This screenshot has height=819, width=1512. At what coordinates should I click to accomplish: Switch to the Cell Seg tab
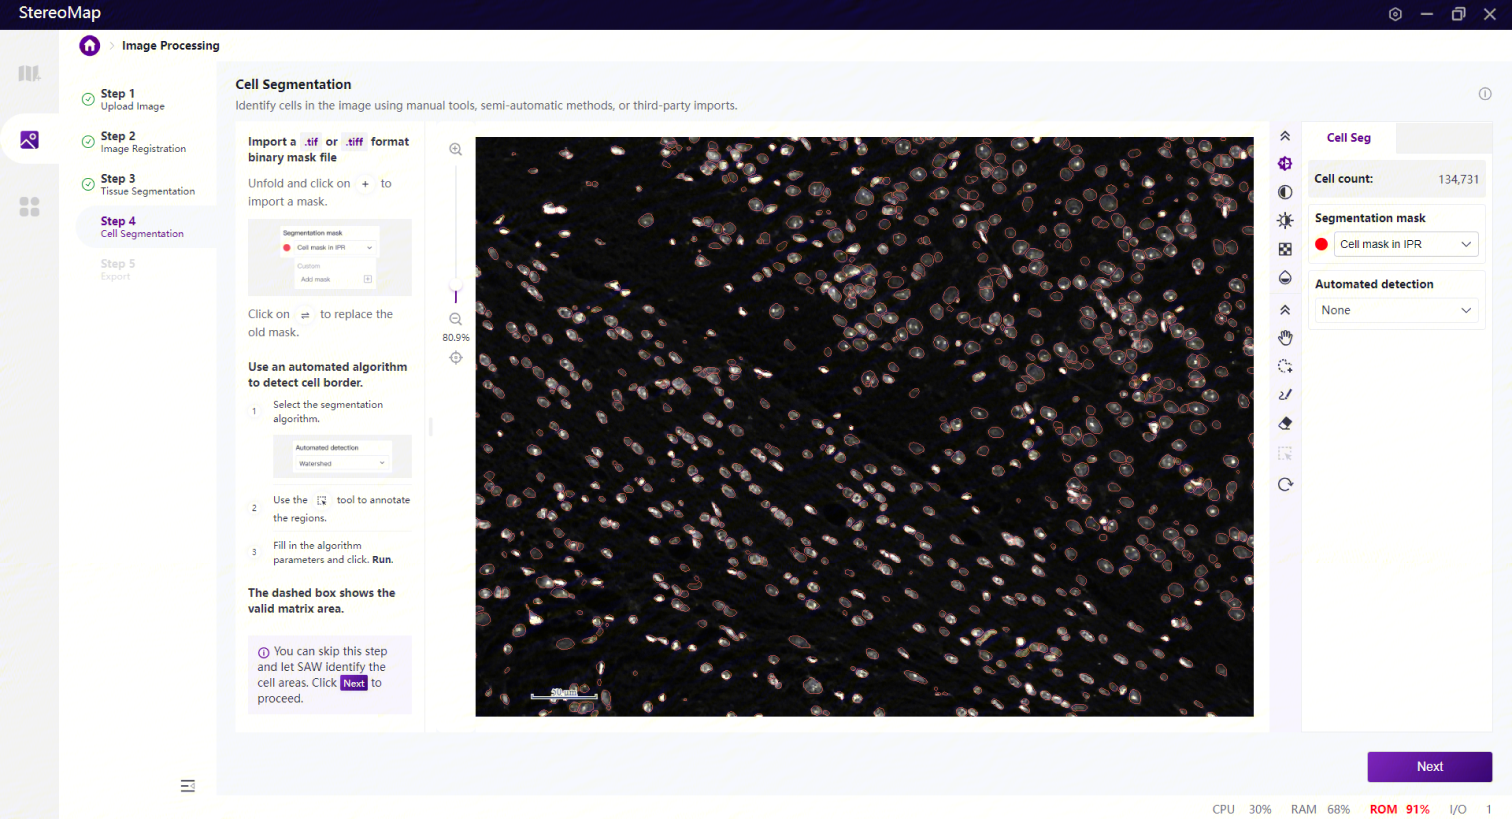1348,138
